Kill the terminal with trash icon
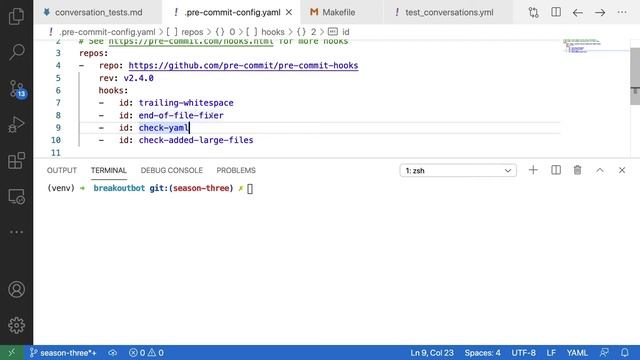 click(578, 170)
